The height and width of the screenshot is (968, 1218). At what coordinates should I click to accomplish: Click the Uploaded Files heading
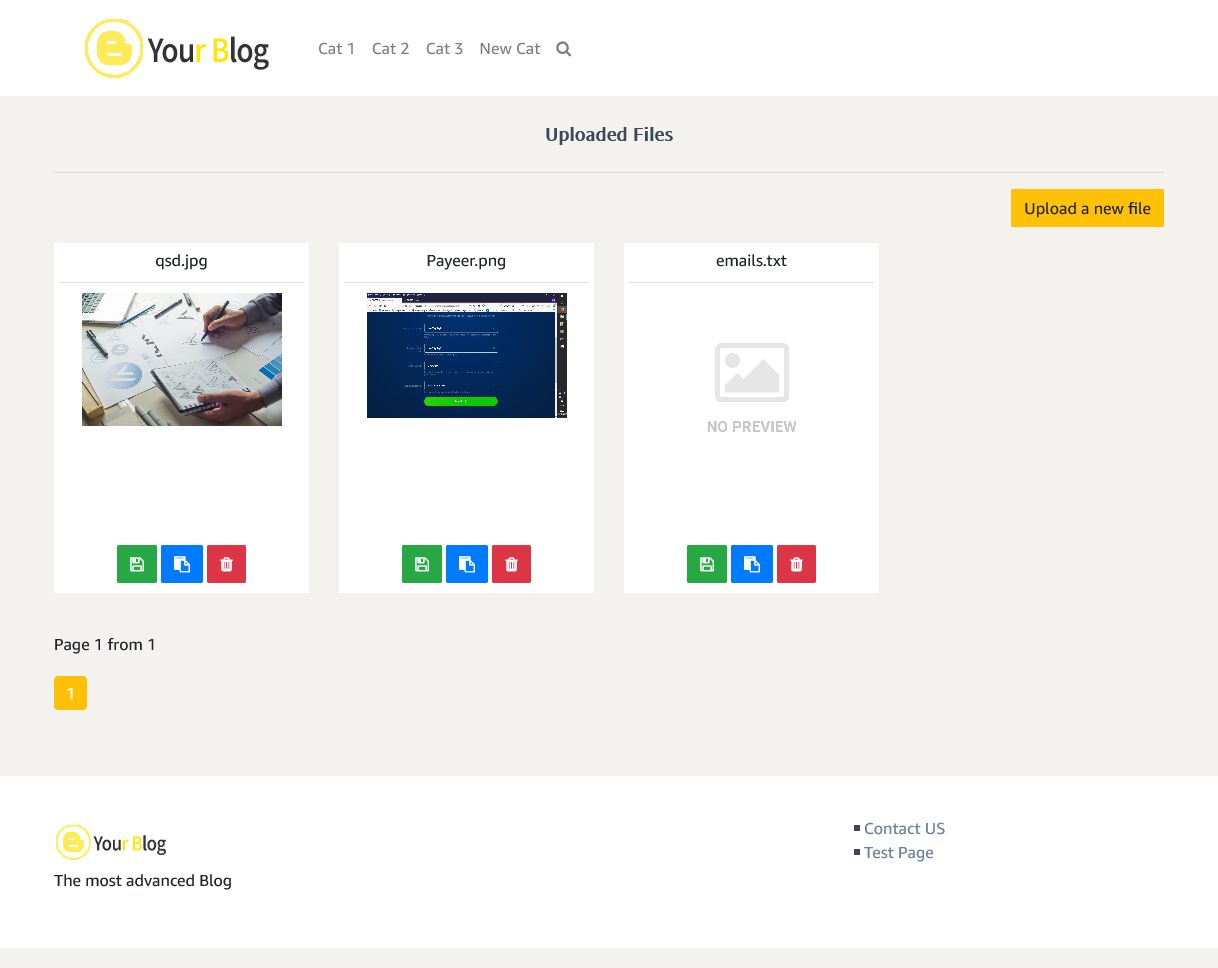[609, 134]
